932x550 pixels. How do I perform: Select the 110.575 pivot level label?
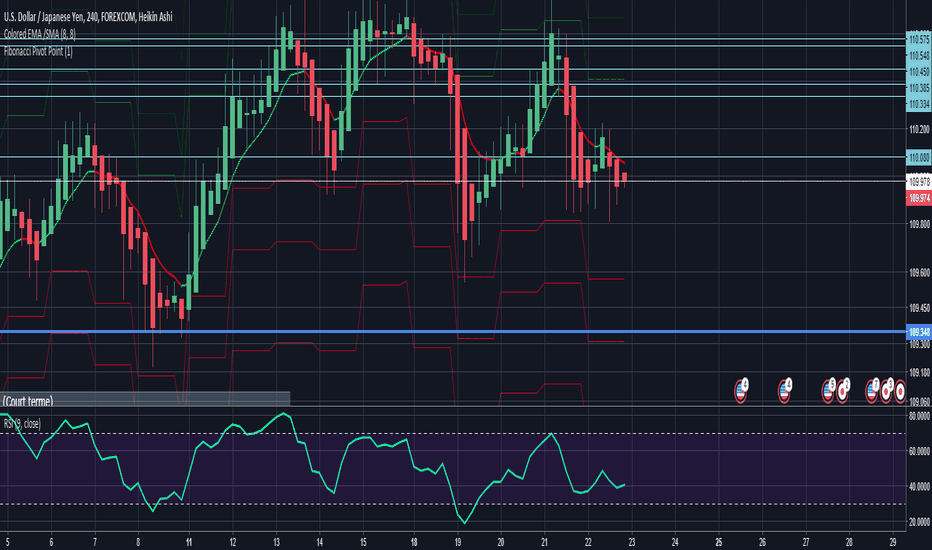(919, 39)
